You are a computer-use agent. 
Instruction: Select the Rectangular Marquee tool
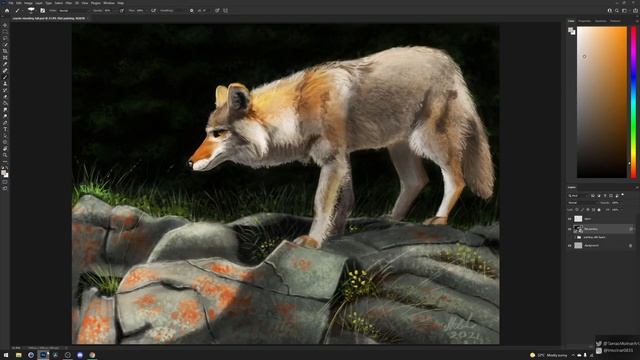(5, 32)
